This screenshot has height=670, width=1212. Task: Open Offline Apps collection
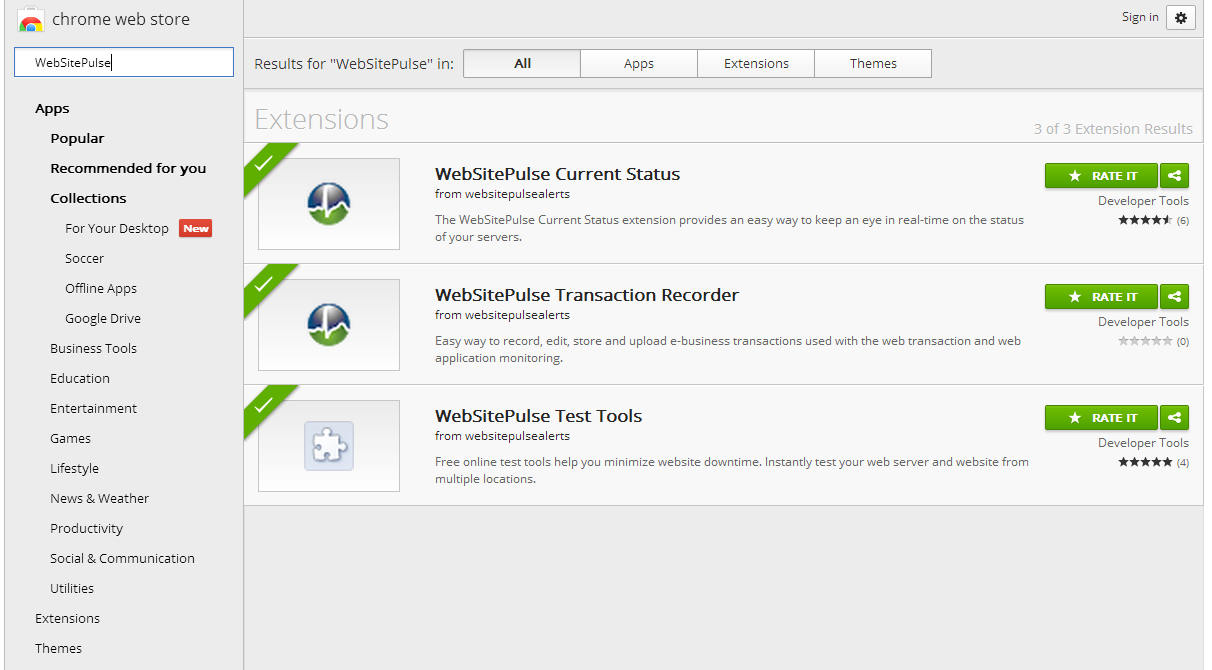101,288
